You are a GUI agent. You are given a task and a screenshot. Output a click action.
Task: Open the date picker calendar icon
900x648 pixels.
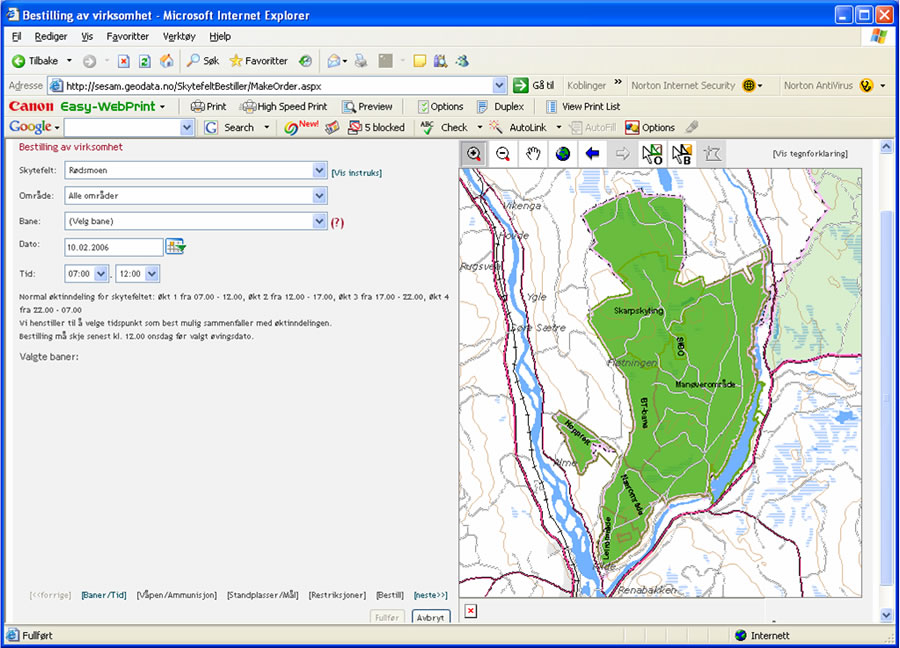176,246
